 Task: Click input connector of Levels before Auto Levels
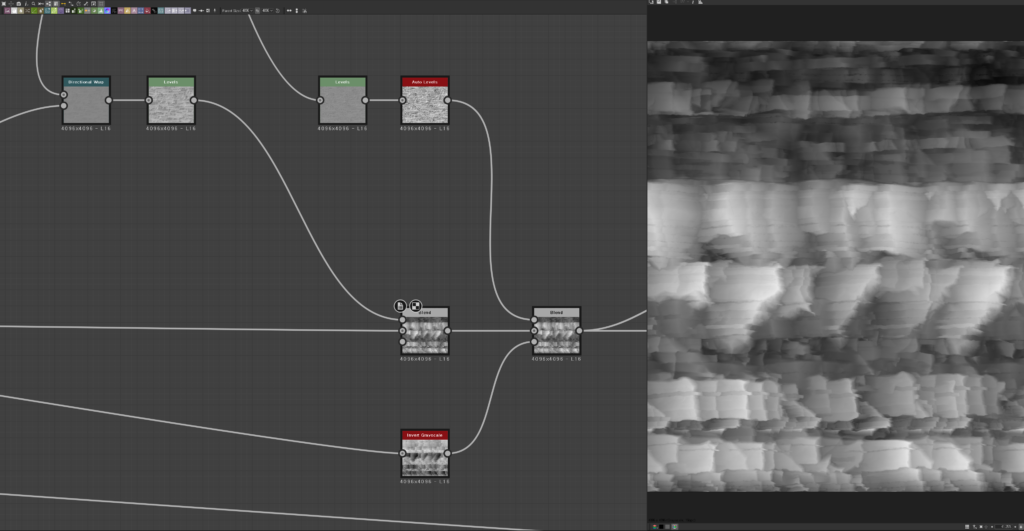pos(320,100)
